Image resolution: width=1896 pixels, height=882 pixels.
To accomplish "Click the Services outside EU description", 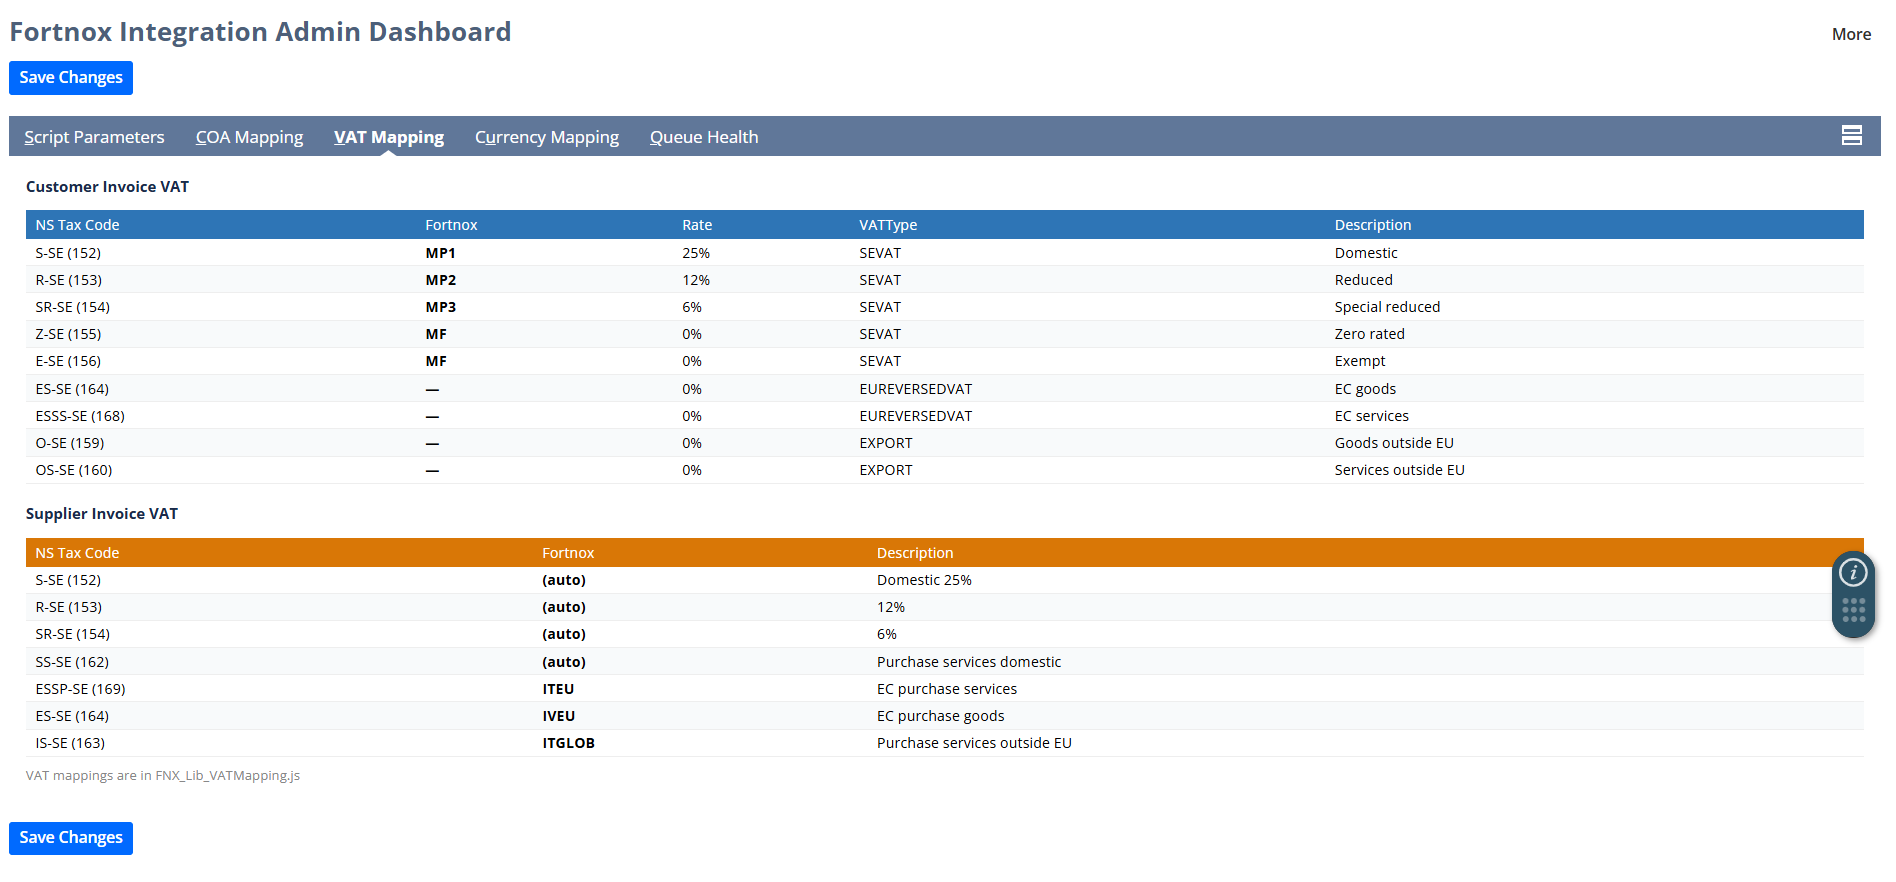I will [1399, 470].
